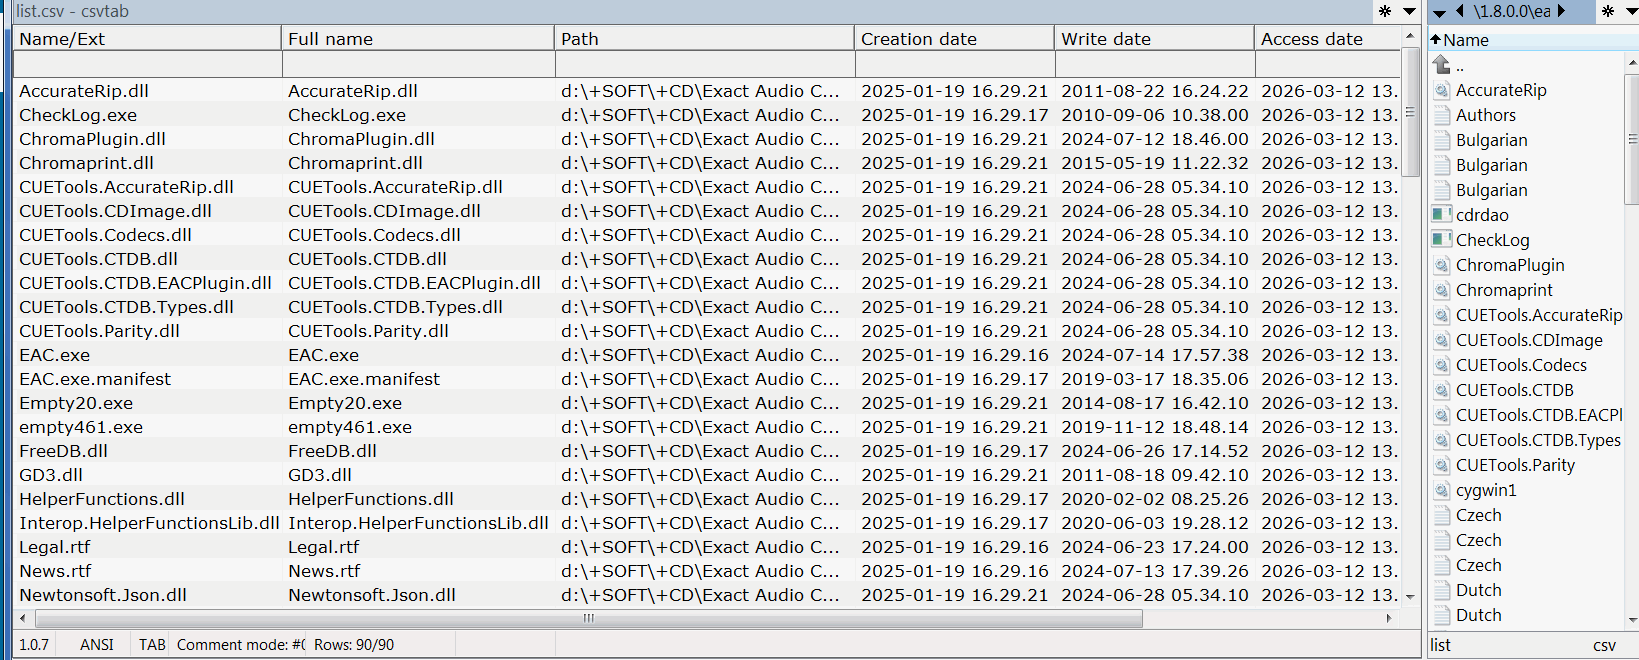Click the filter field under Full name
This screenshot has width=1639, height=660.
pyautogui.click(x=418, y=65)
